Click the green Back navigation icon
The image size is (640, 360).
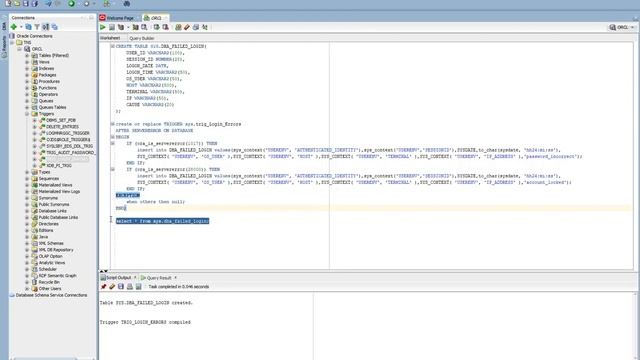(x=71, y=4)
